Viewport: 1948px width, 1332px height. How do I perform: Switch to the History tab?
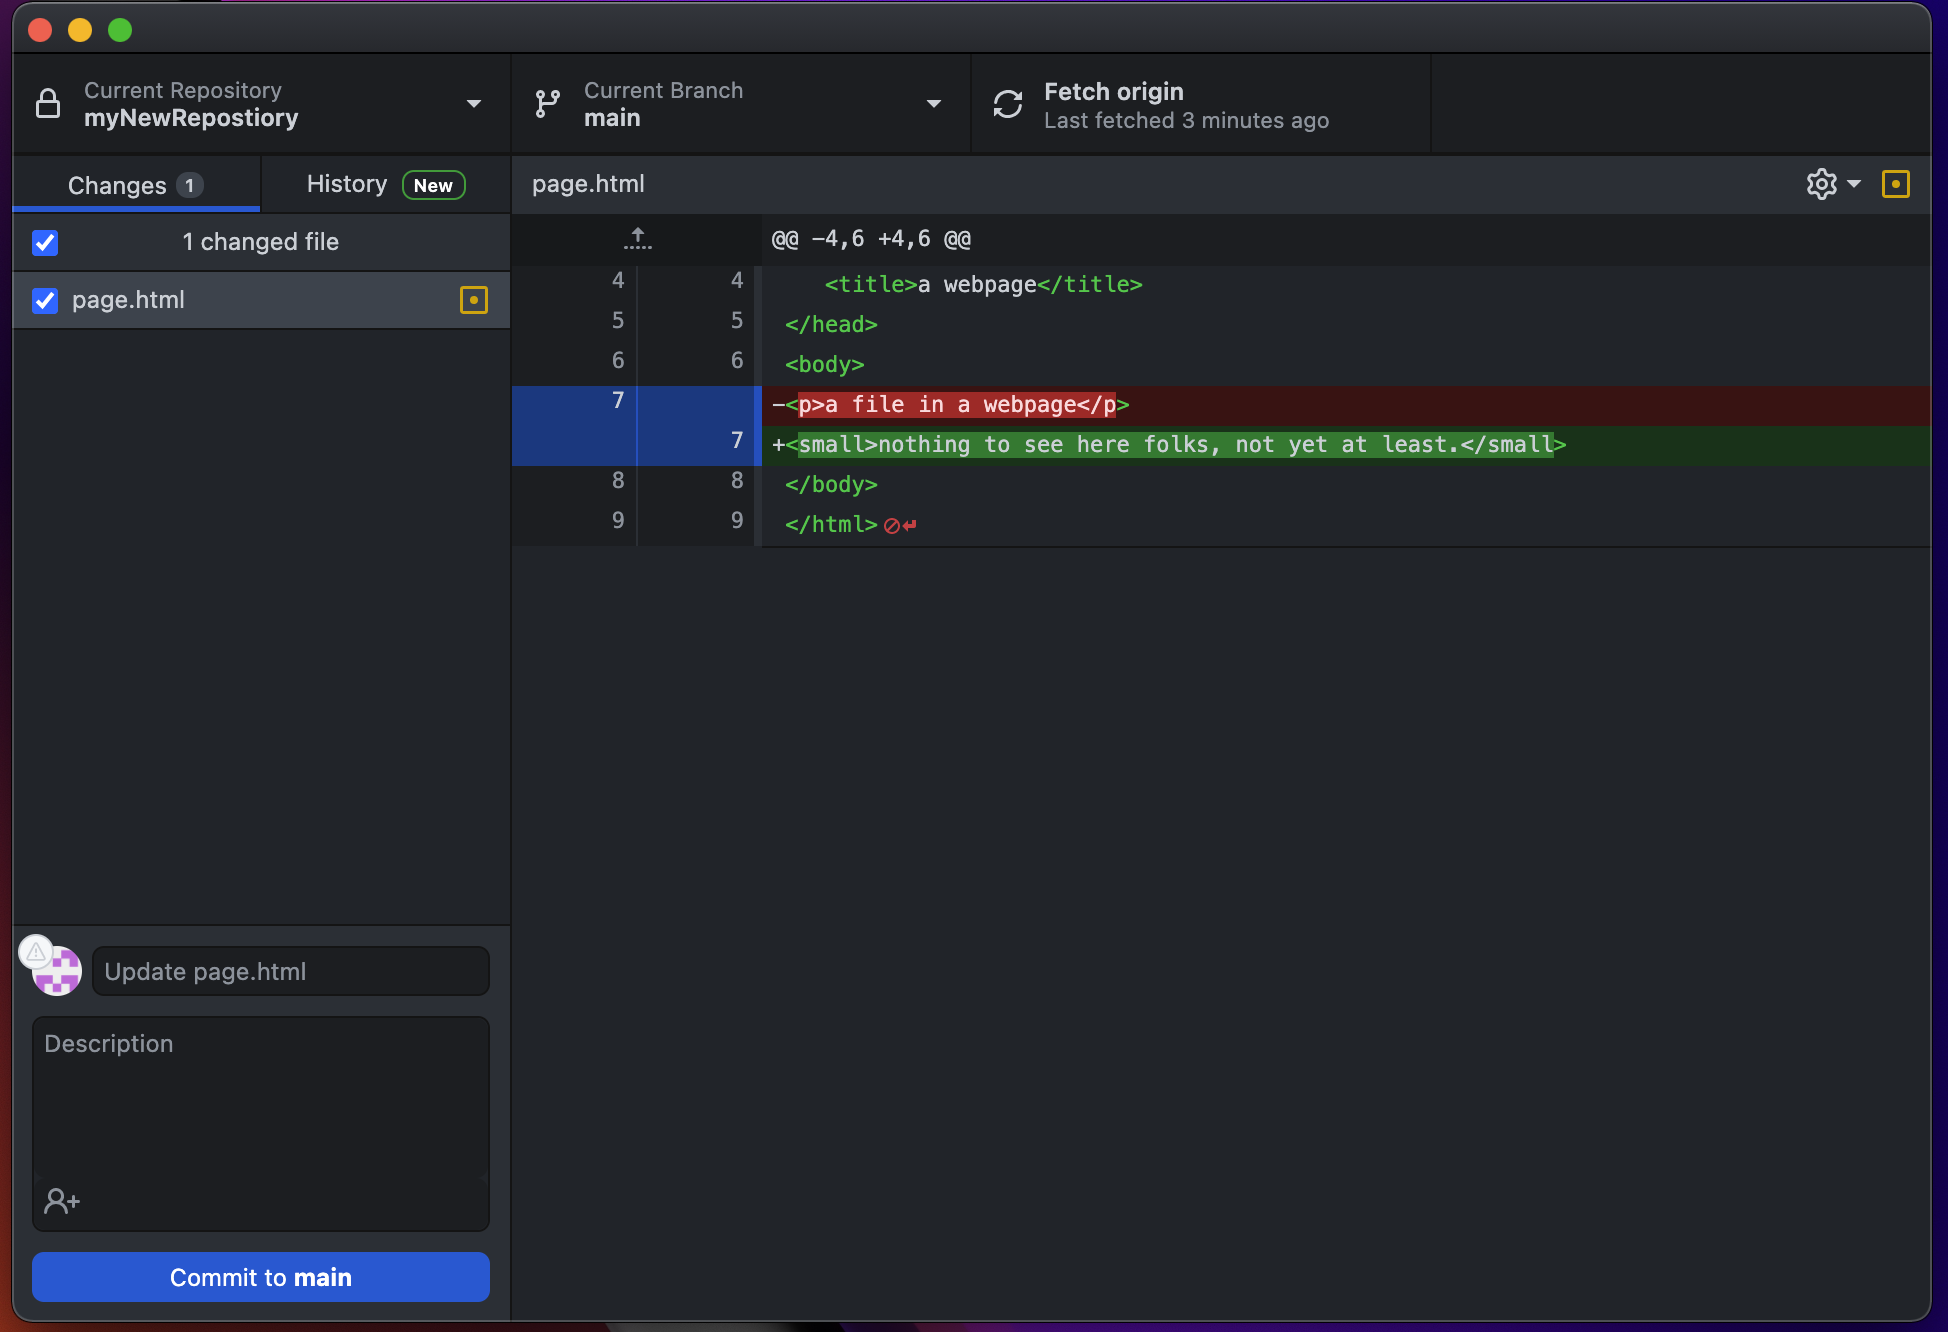(x=386, y=185)
